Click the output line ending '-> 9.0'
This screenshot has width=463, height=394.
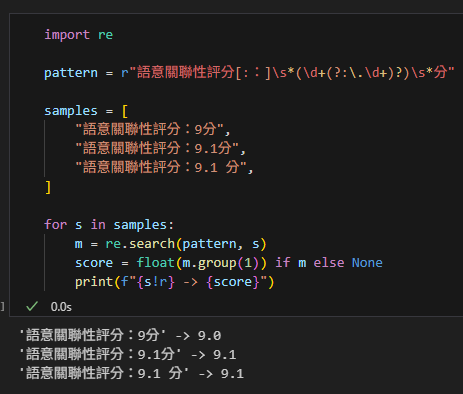120,335
